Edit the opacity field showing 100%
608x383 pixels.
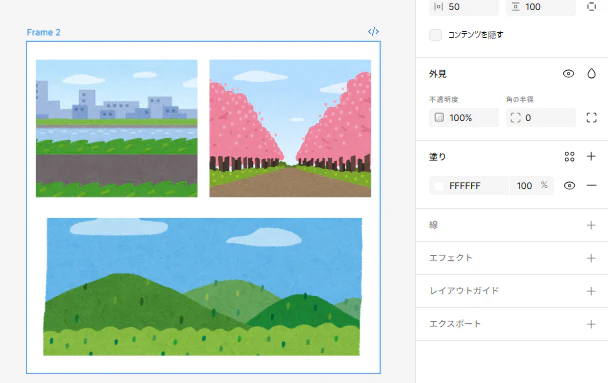pyautogui.click(x=464, y=117)
